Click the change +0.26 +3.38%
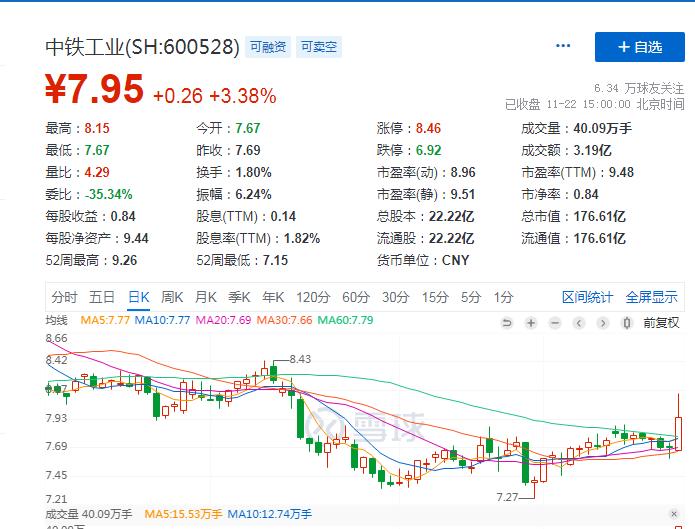The width and height of the screenshot is (695, 529). tap(215, 96)
